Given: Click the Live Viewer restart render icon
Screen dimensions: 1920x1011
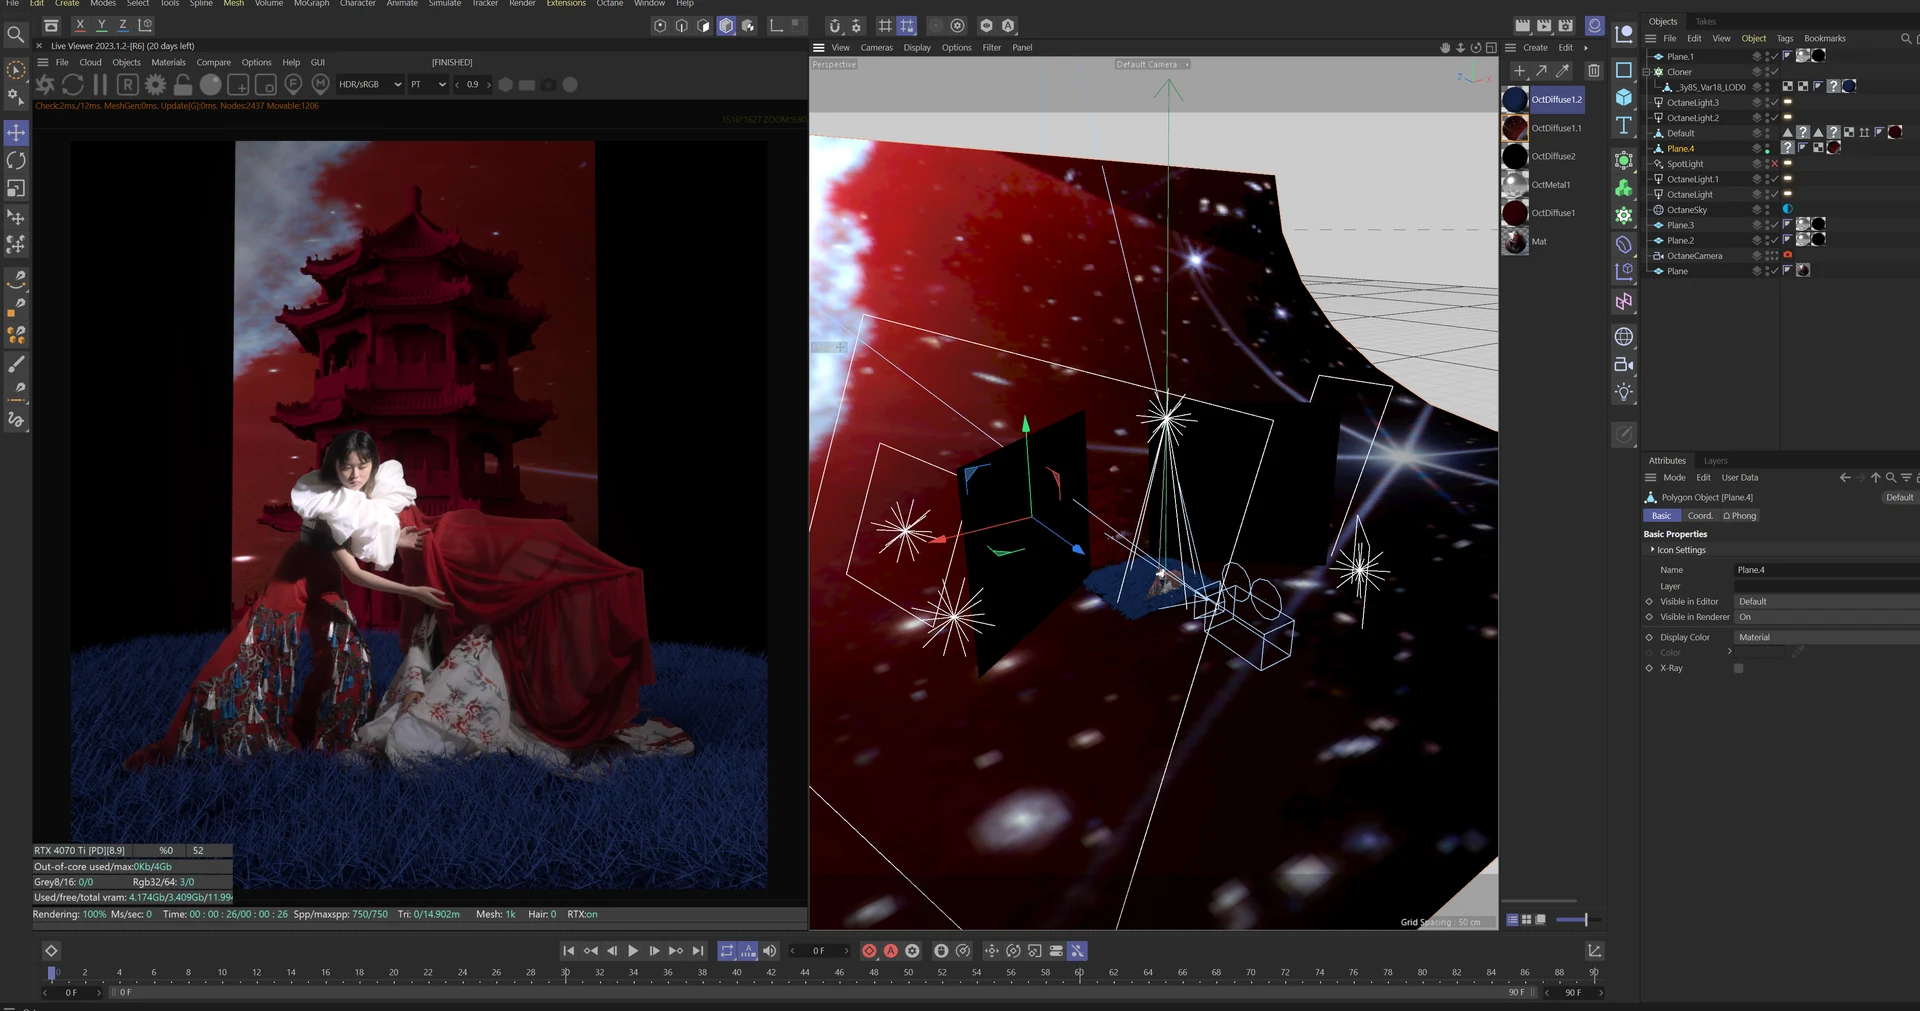Looking at the screenshot, I should click(x=72, y=85).
